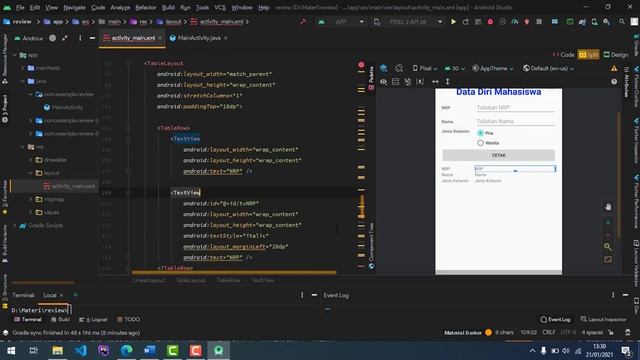Open Word from the taskbar

(x=149, y=350)
